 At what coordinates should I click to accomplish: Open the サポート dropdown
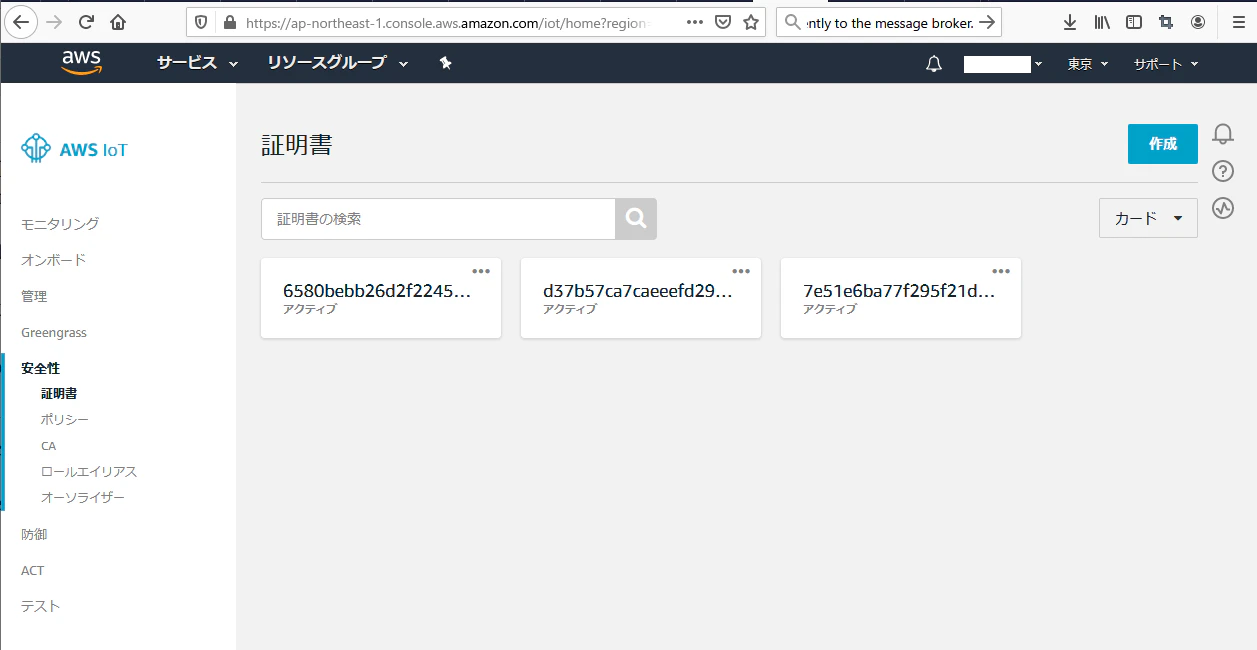[x=1165, y=63]
